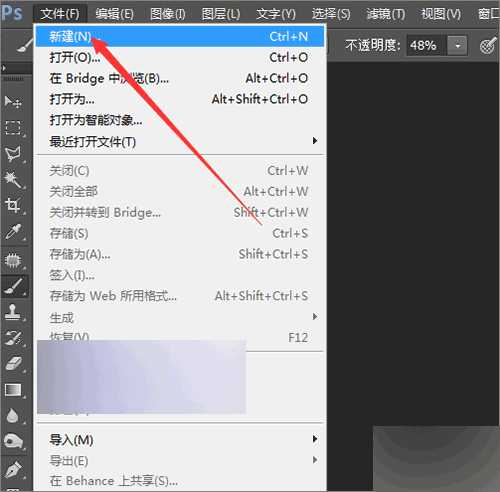Viewport: 500px width, 492px height.
Task: Select the Brush tool in toolbox
Action: 14,286
